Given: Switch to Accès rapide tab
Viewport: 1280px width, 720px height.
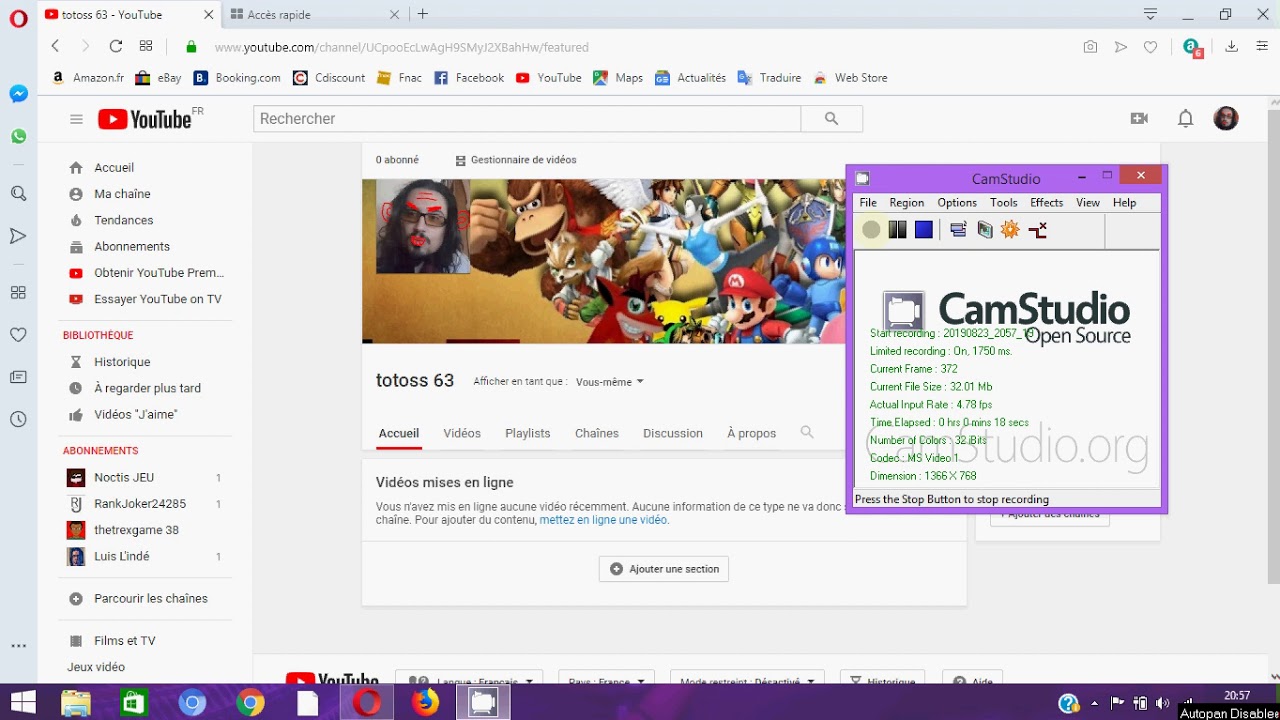Looking at the screenshot, I should pyautogui.click(x=314, y=14).
